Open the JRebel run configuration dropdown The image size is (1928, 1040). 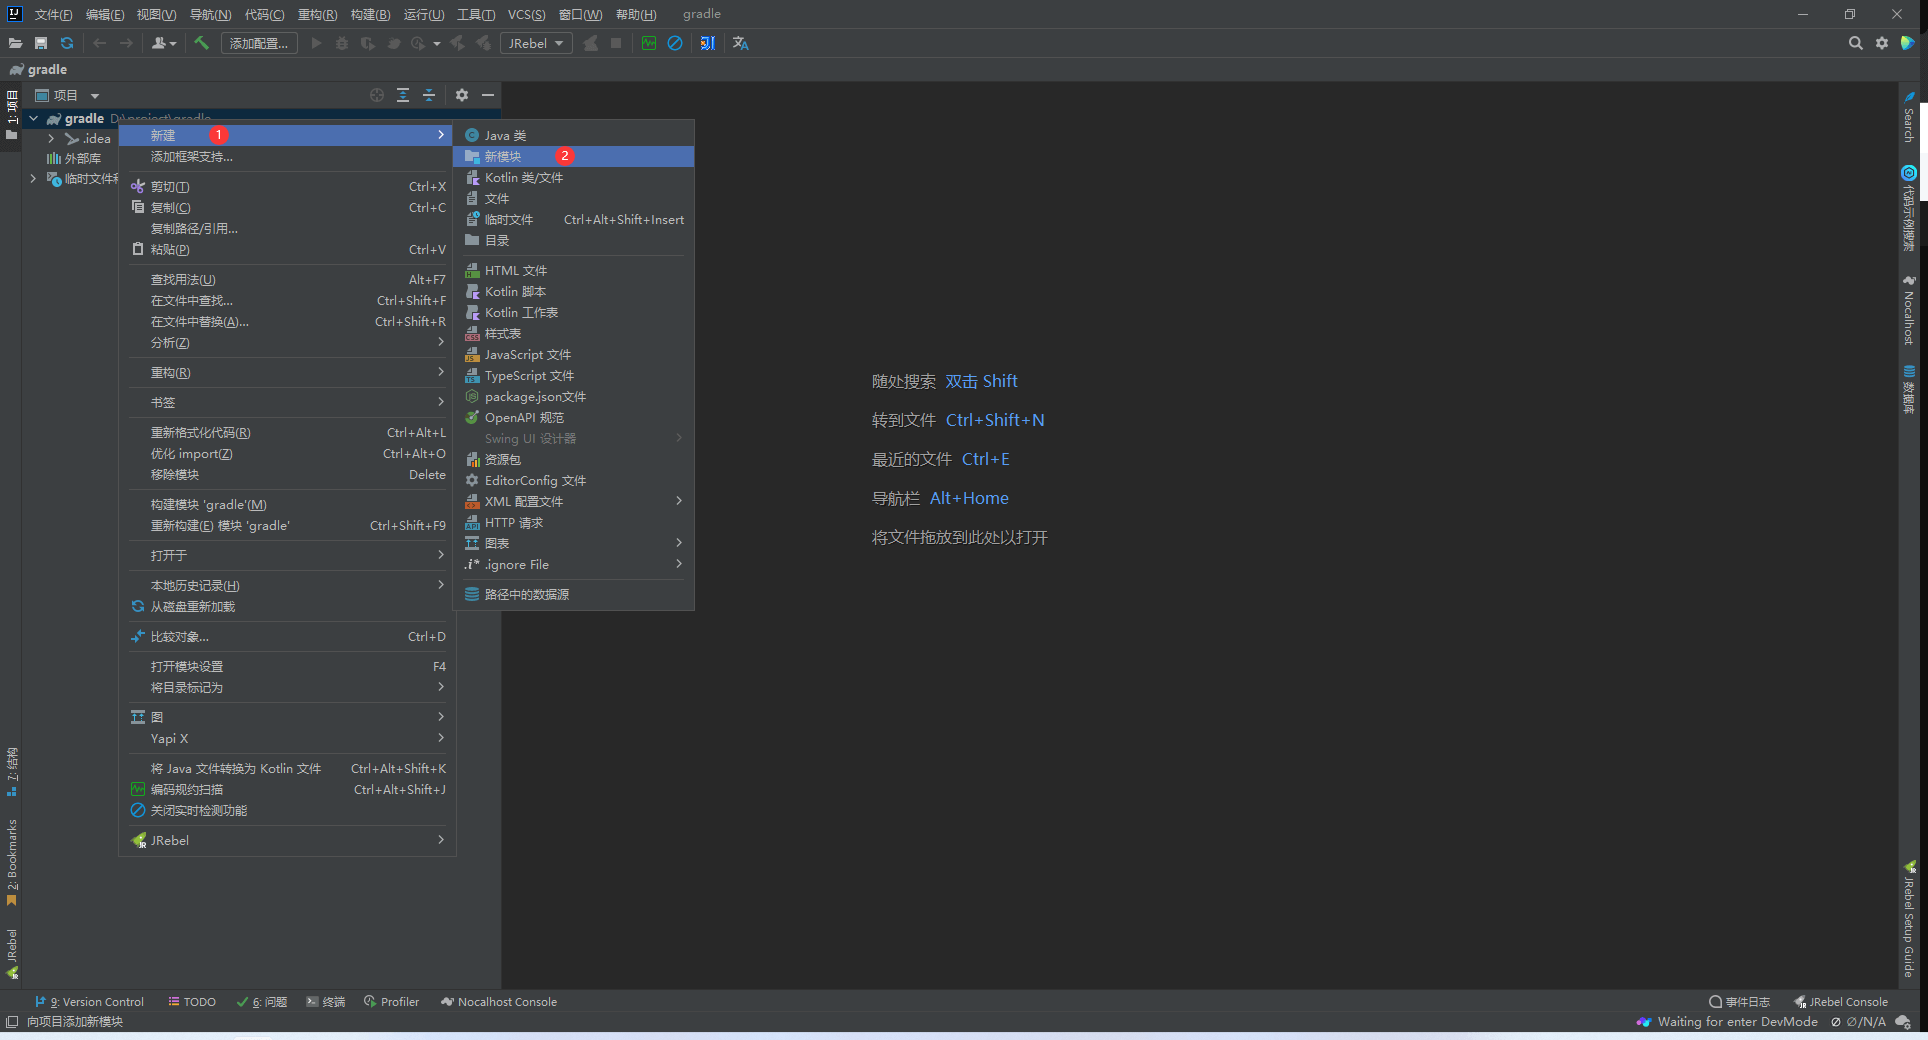pyautogui.click(x=537, y=43)
